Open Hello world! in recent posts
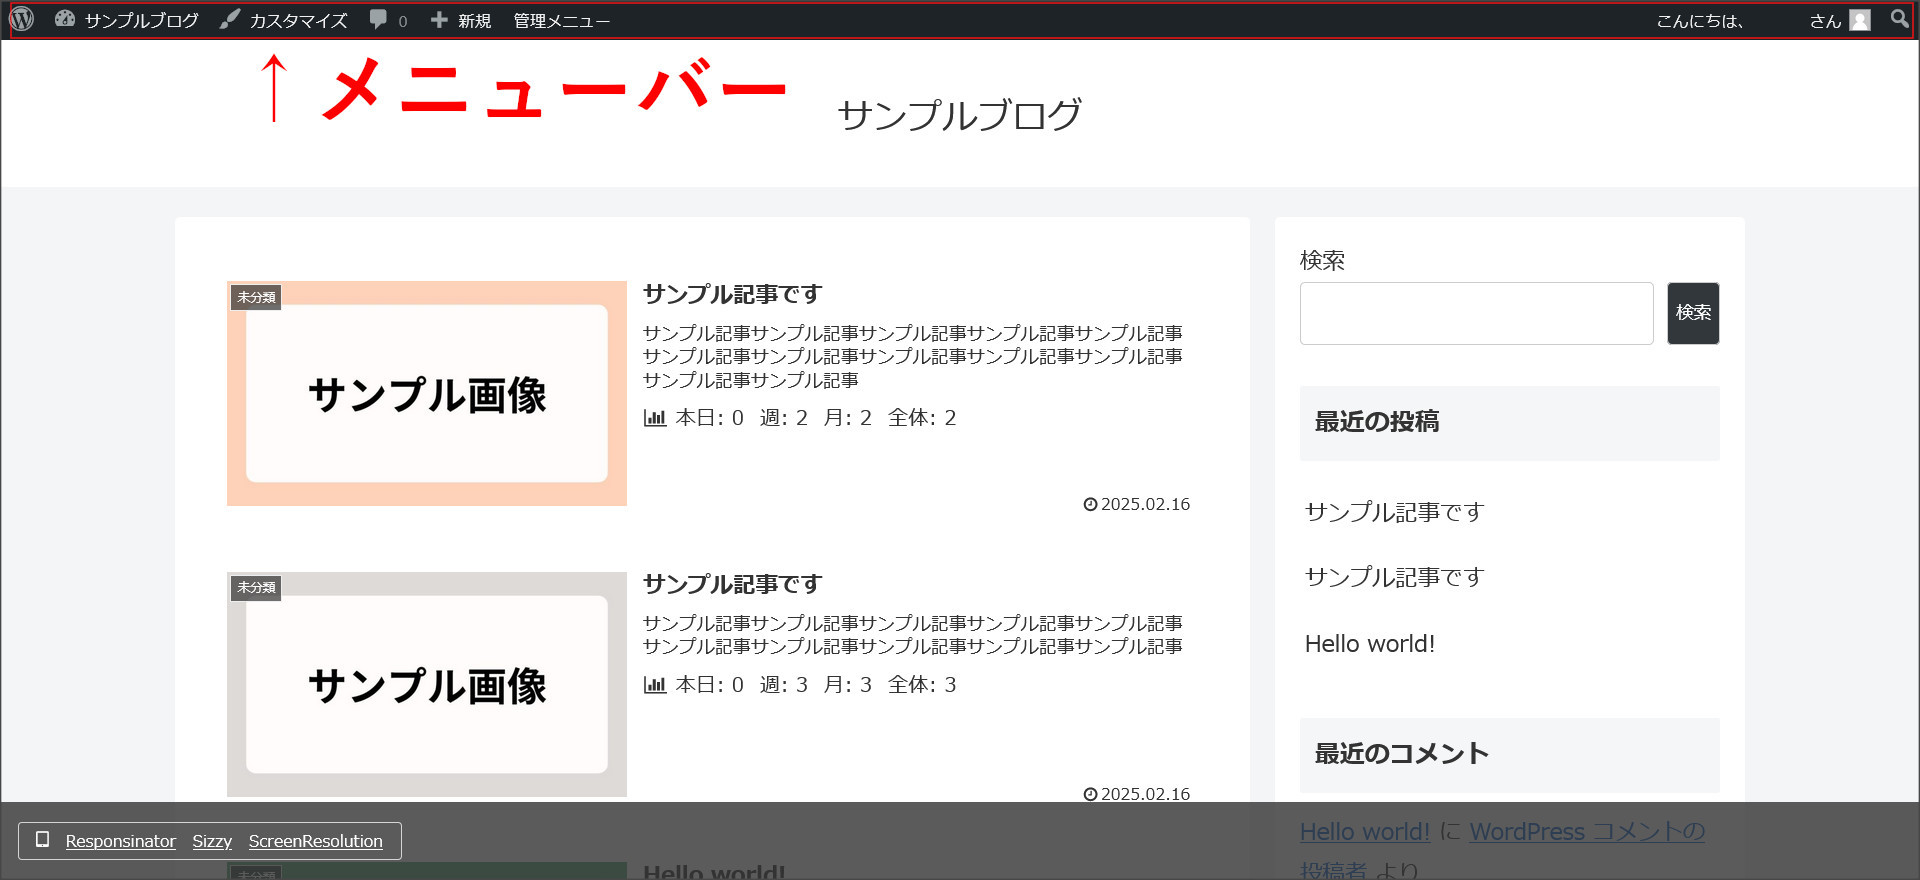This screenshot has width=1920, height=880. point(1369,644)
